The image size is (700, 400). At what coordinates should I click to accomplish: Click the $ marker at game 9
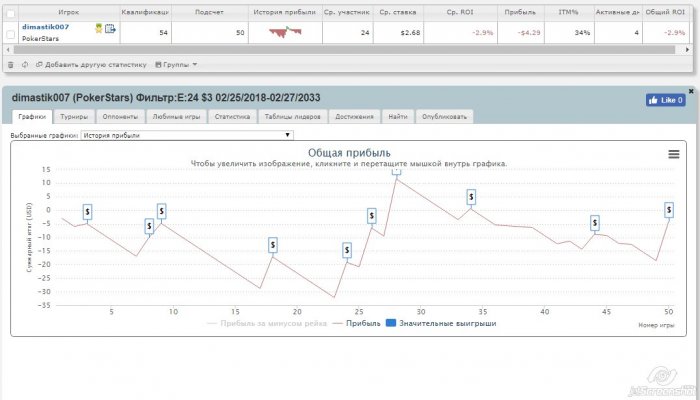pos(162,211)
